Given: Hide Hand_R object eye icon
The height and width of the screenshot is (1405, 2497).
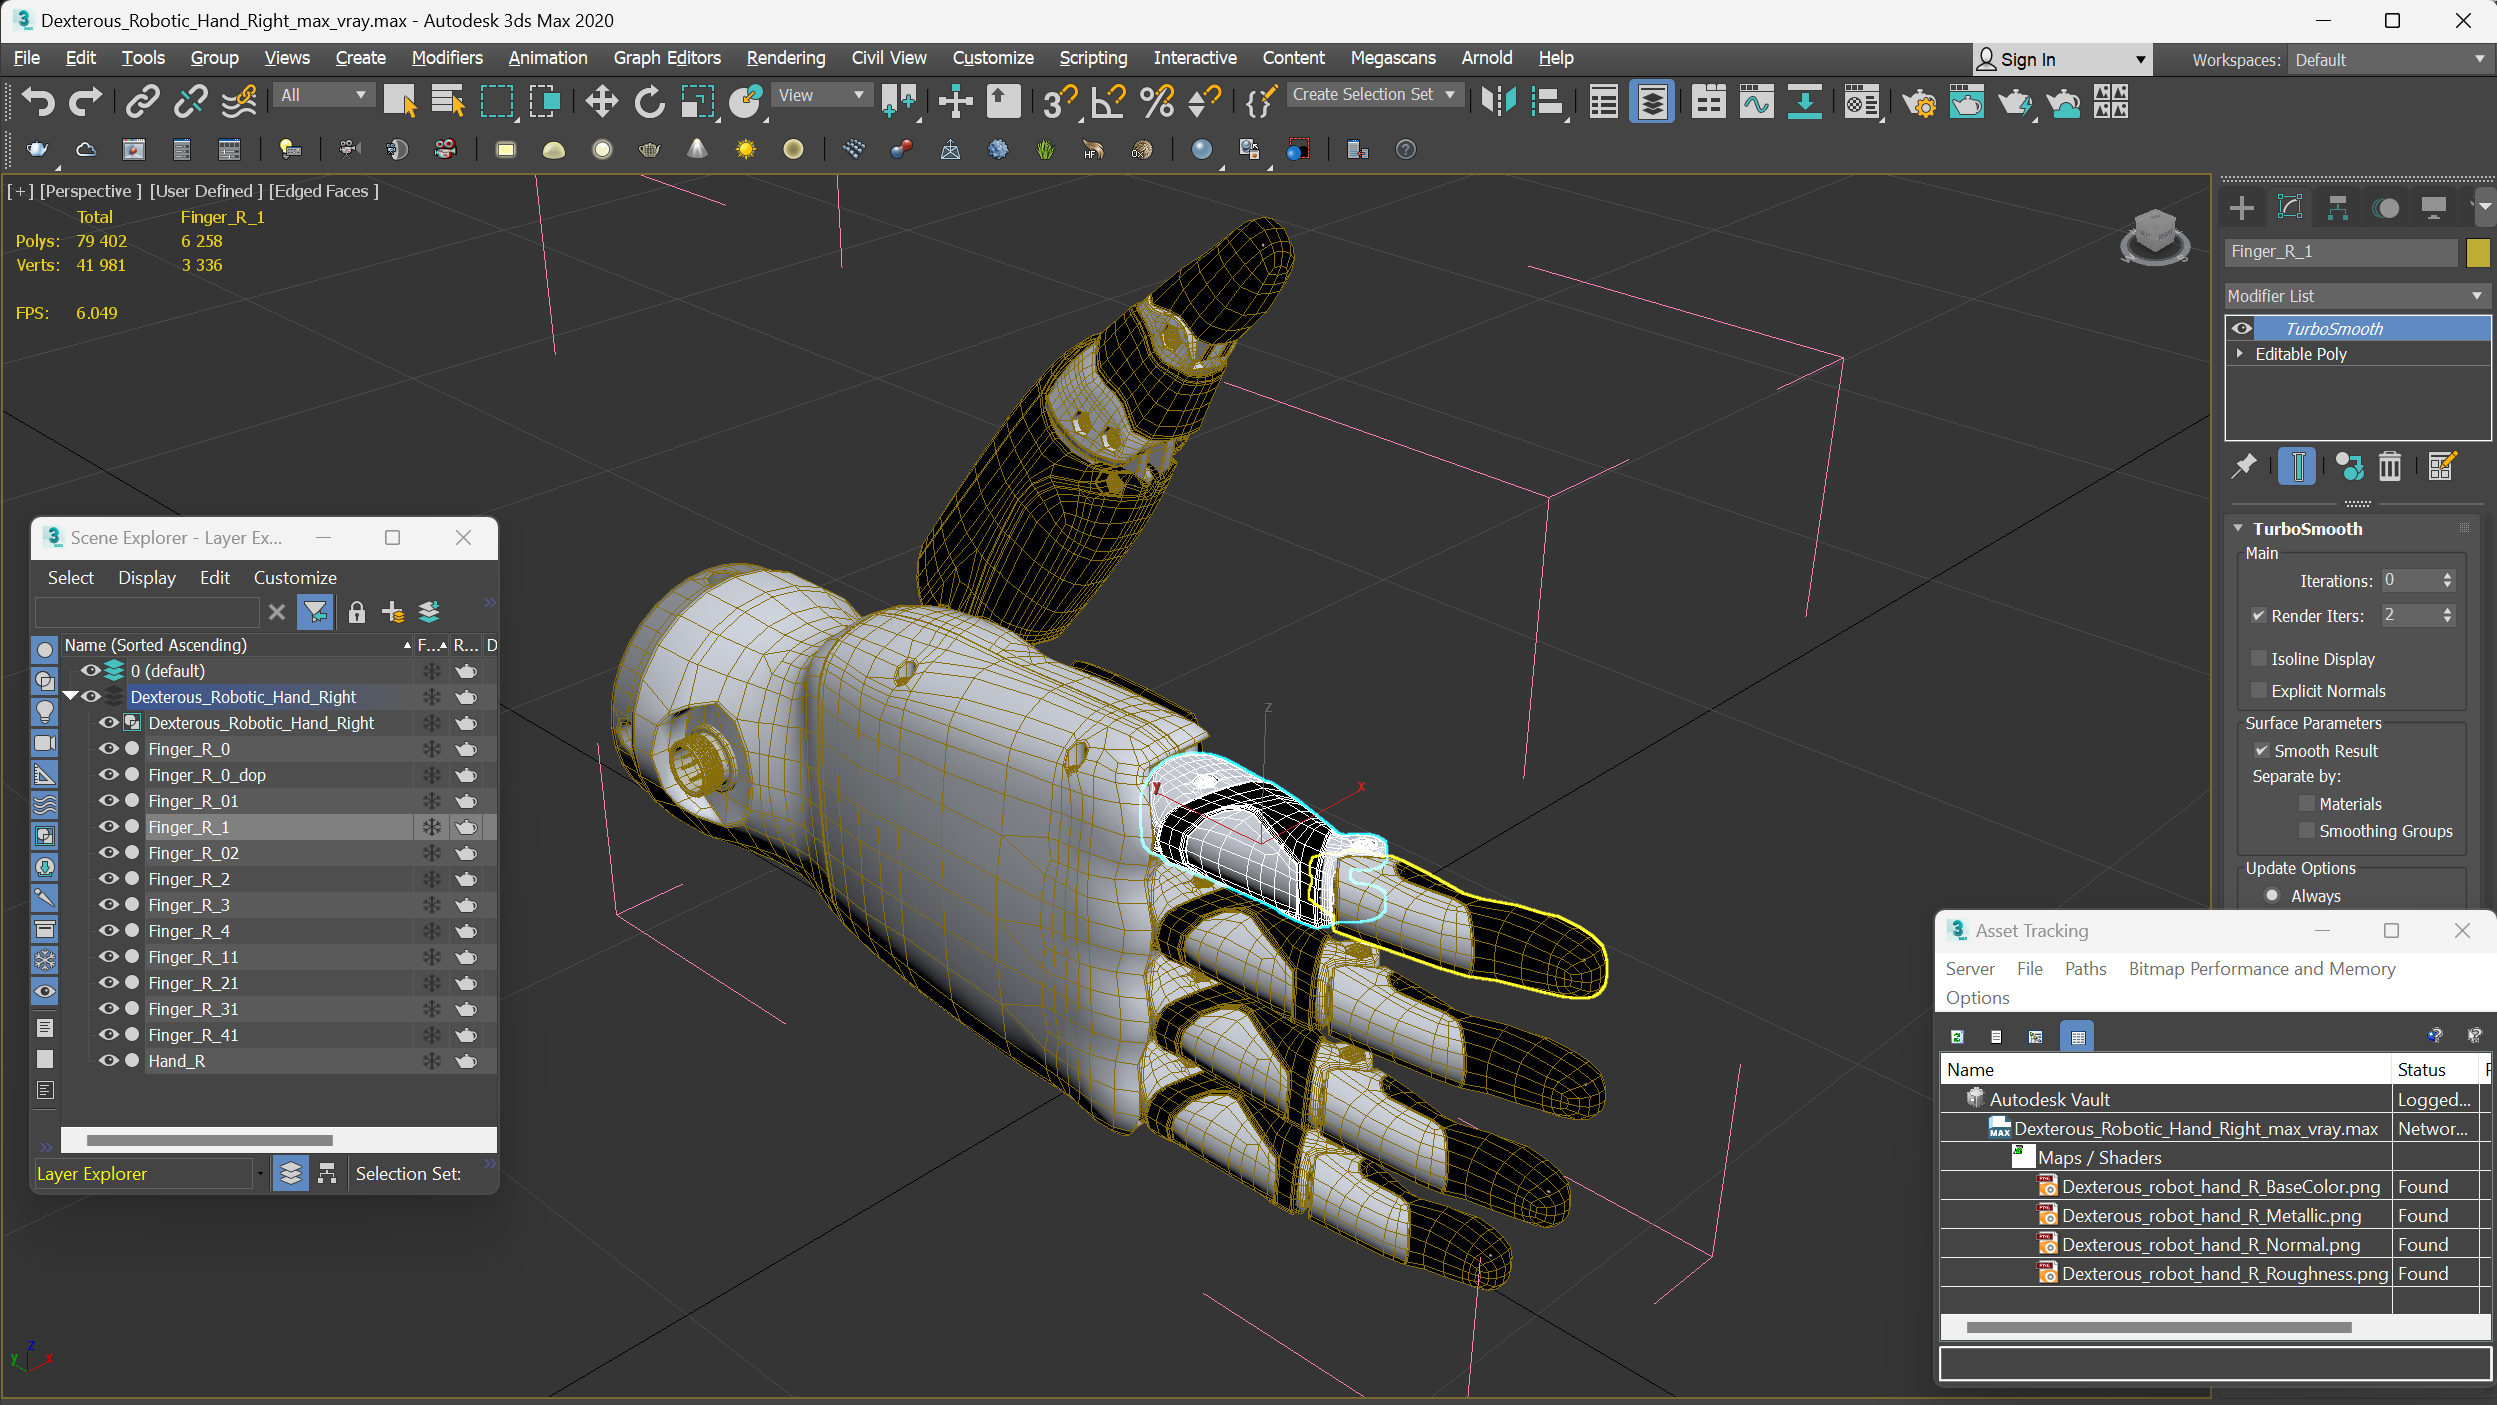Looking at the screenshot, I should click(108, 1061).
